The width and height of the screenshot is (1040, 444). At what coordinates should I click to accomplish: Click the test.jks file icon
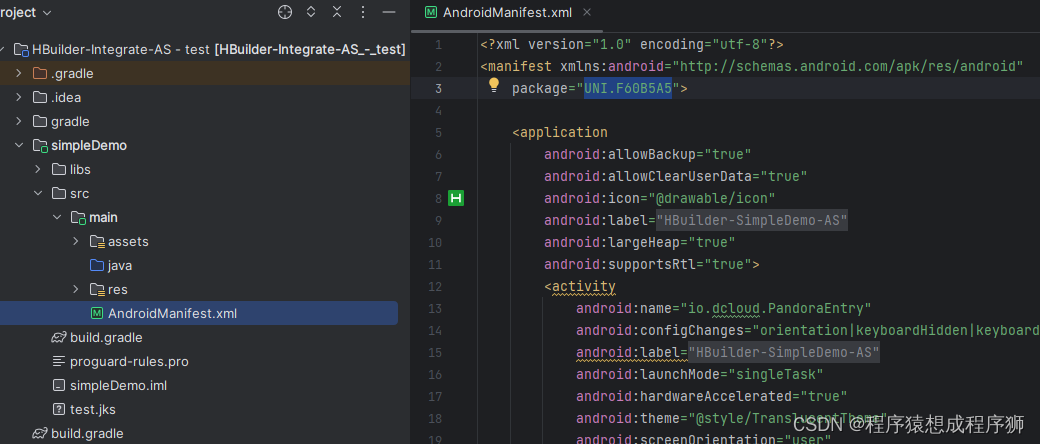pyautogui.click(x=59, y=409)
